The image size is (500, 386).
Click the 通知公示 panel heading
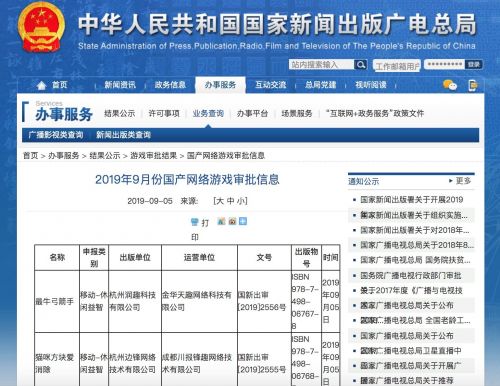364,181
